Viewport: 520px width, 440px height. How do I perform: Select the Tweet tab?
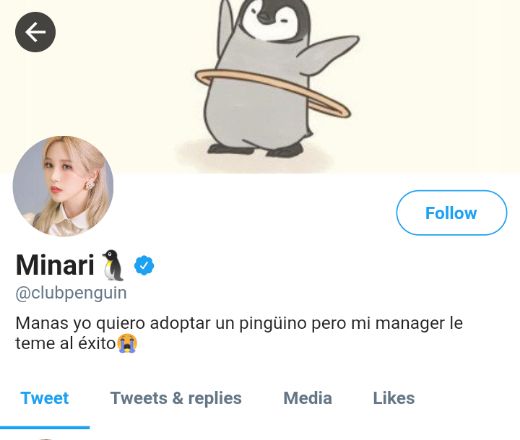[x=45, y=398]
